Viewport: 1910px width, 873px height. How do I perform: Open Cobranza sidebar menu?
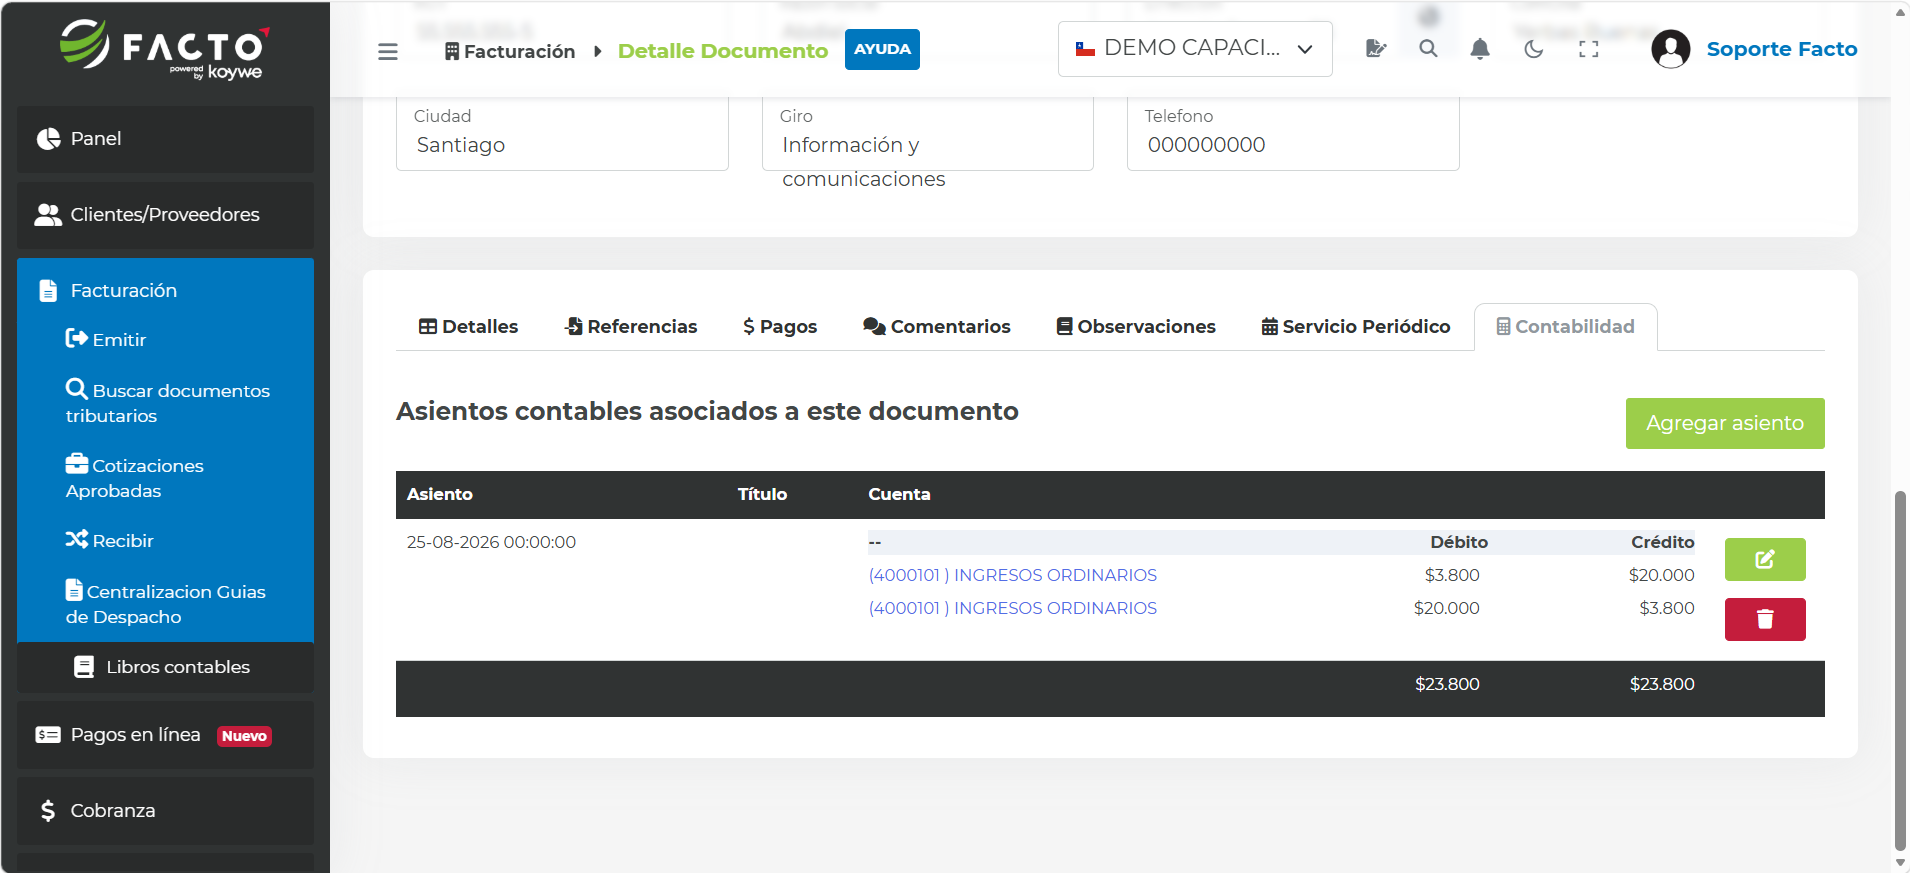tap(165, 811)
